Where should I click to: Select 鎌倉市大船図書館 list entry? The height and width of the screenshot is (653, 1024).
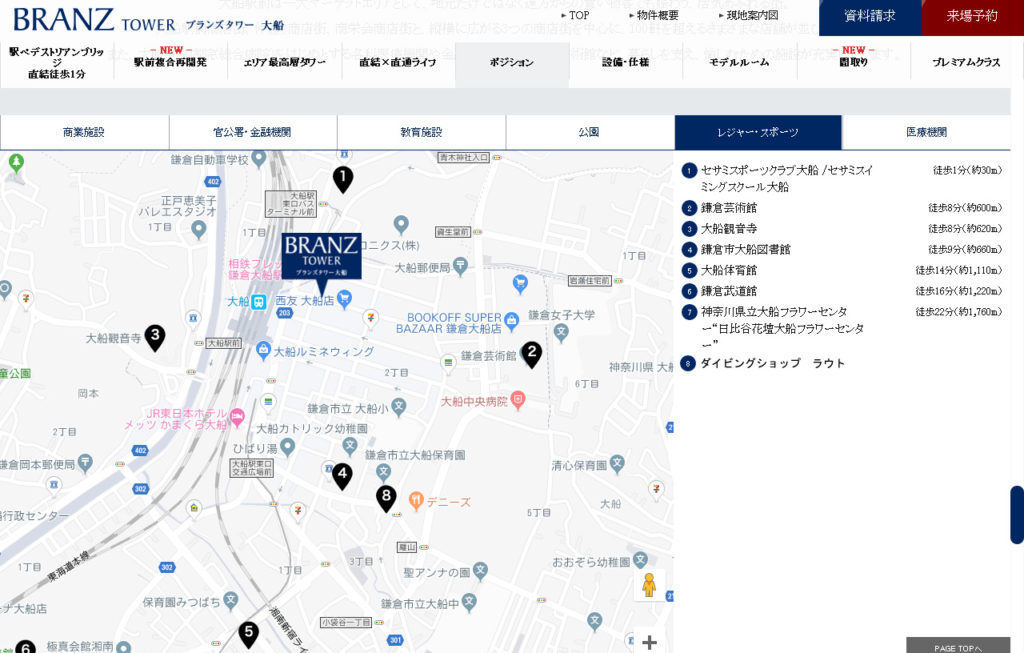point(842,249)
